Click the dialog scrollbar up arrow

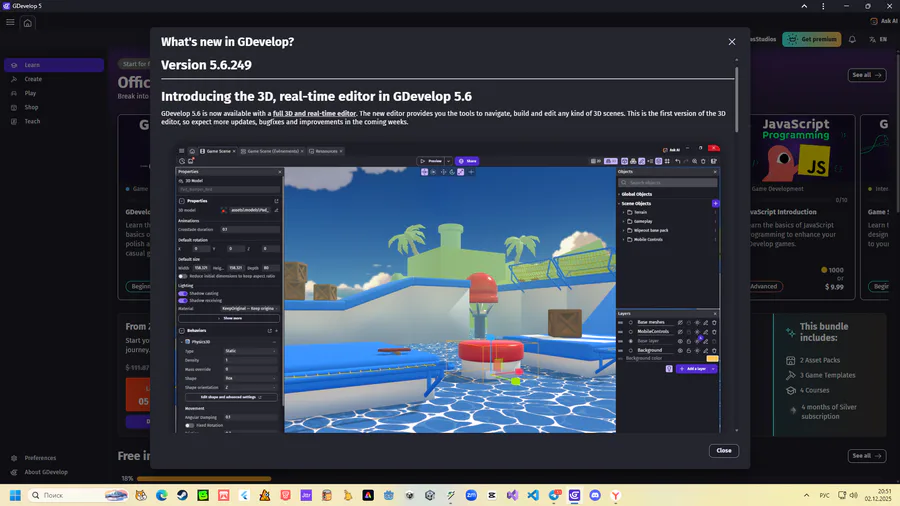pyautogui.click(x=736, y=60)
